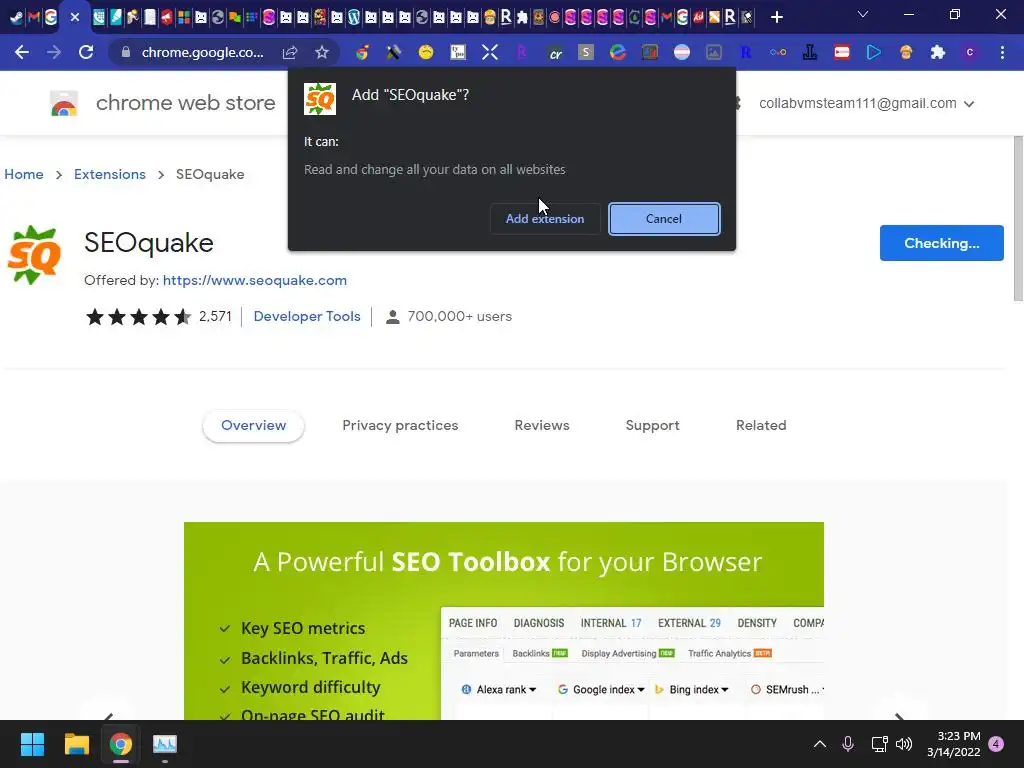Click the Chrome taskbar icon
The image size is (1024, 768).
tap(120, 744)
